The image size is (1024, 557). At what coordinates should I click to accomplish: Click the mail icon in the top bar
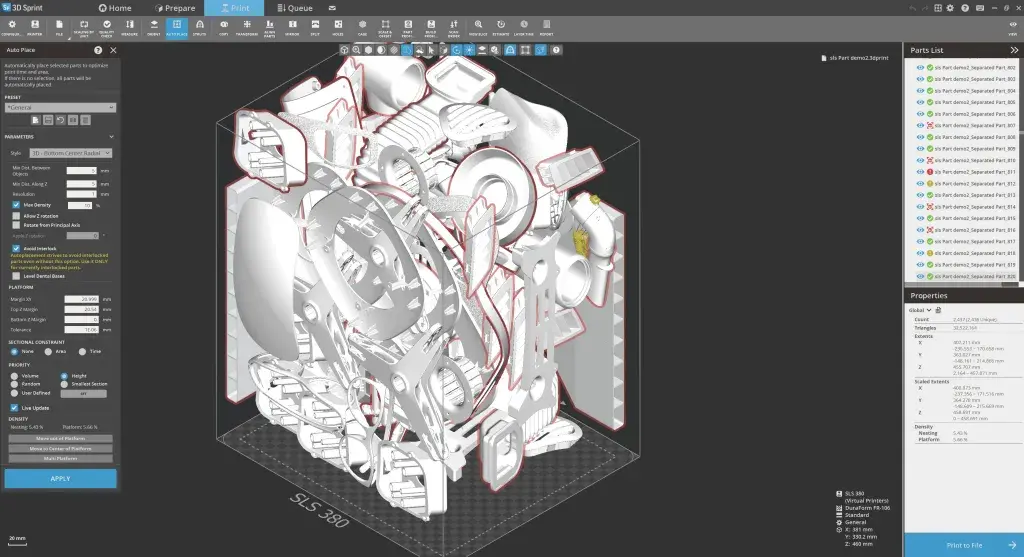coord(332,8)
